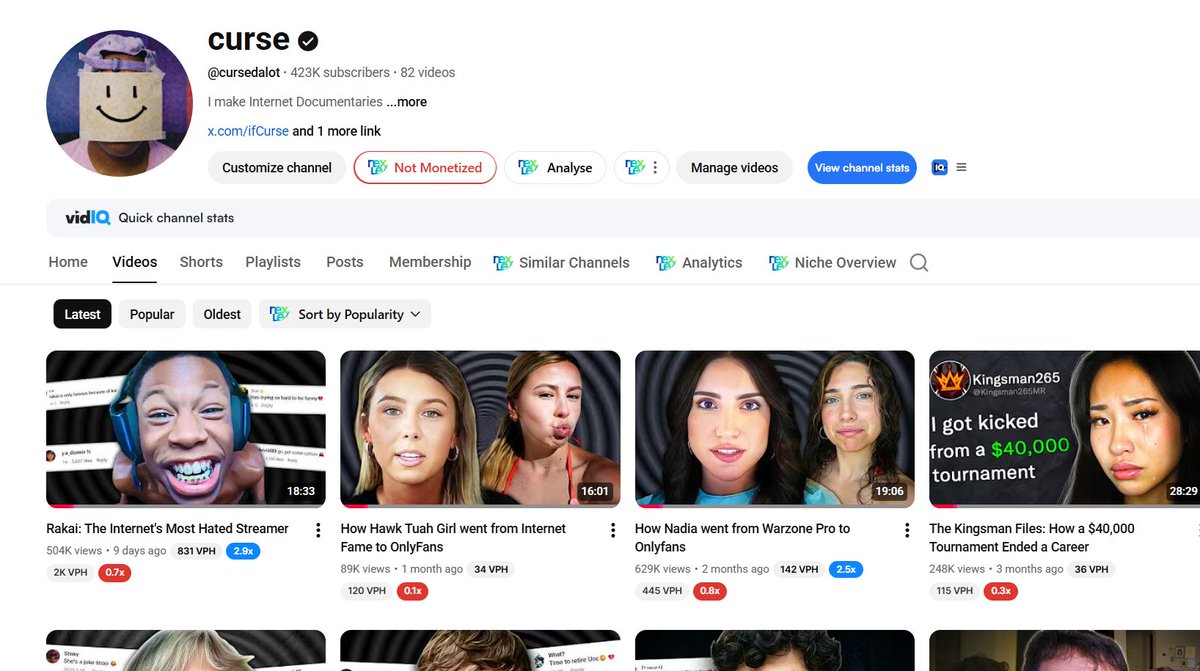Click the red 0.7x badge under Rakai video
1200x671 pixels.
click(115, 573)
